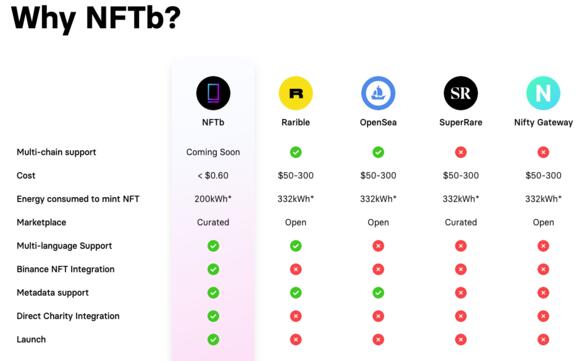Click the NFTb phone logo icon
Viewport: 580px width, 361px height.
point(213,93)
